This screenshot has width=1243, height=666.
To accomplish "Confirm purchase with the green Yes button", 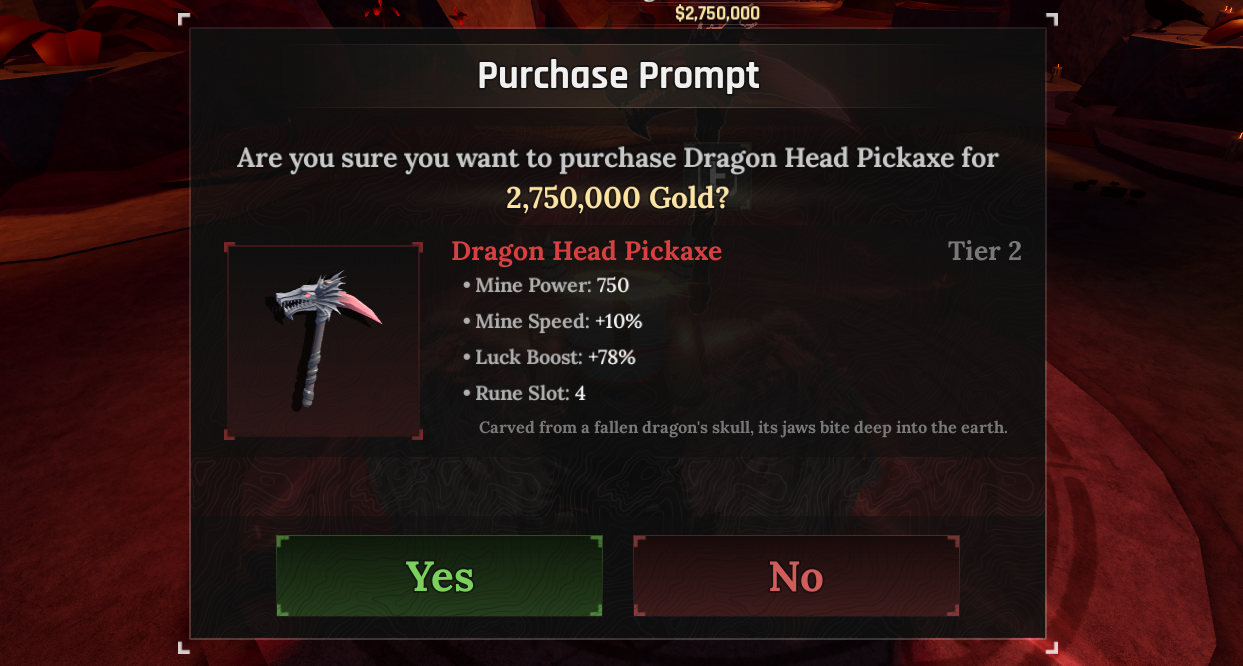I will (x=439, y=576).
